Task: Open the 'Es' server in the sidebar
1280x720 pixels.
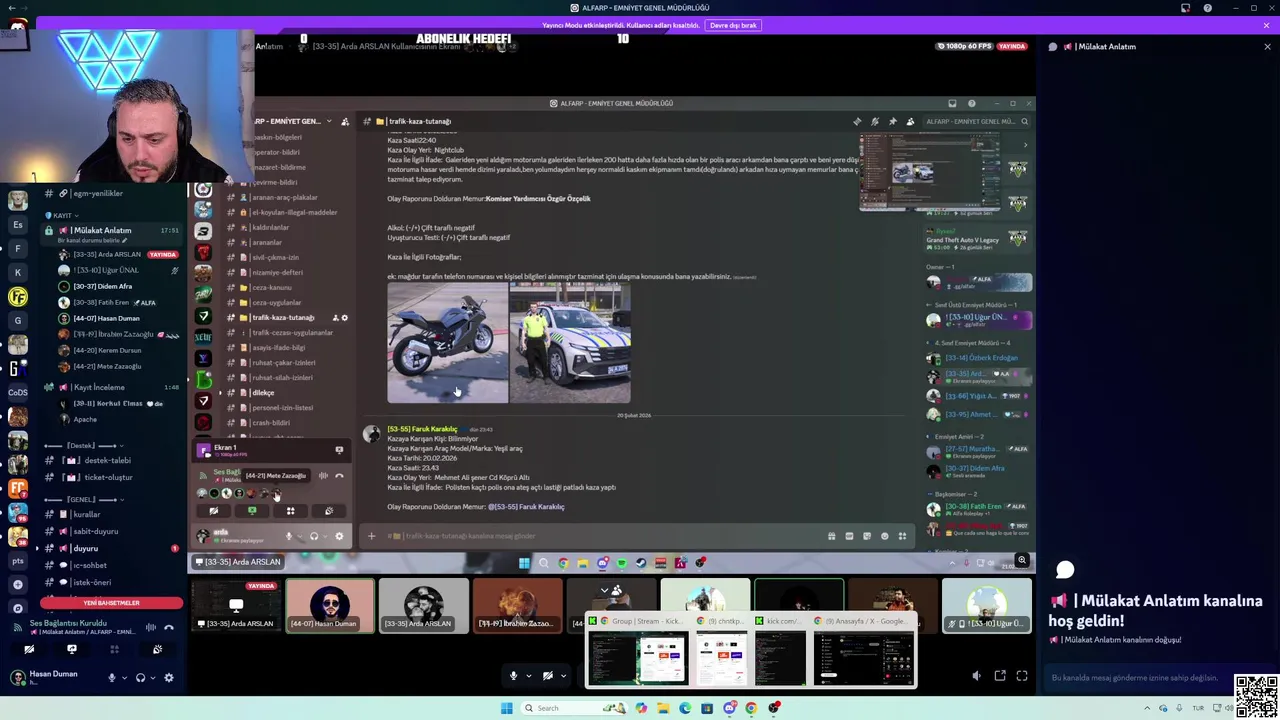Action: 17,225
